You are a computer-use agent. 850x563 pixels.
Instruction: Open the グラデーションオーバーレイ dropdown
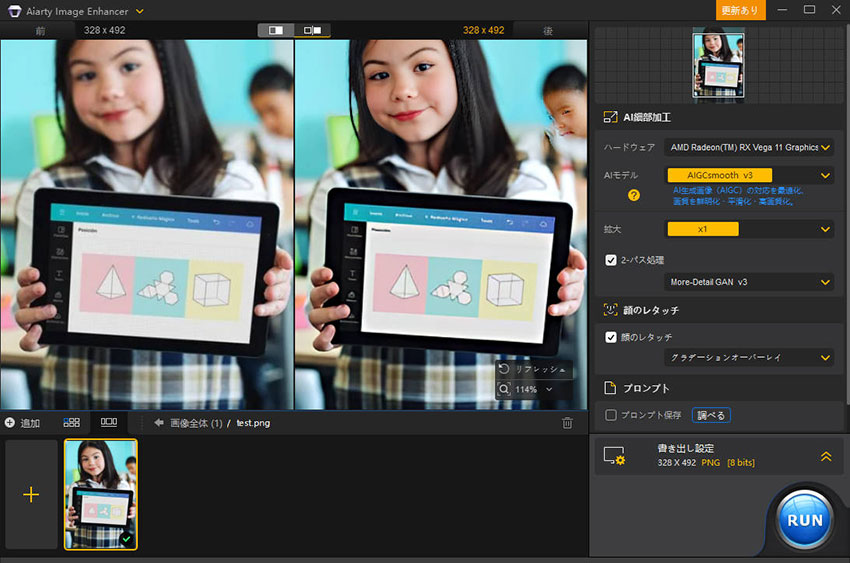749,358
